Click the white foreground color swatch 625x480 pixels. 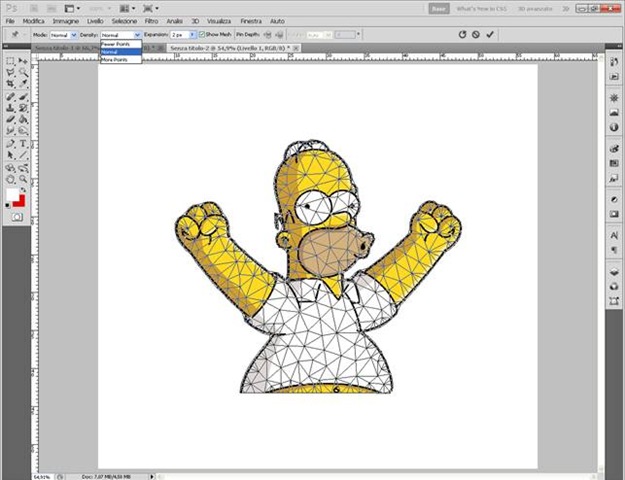(x=12, y=195)
